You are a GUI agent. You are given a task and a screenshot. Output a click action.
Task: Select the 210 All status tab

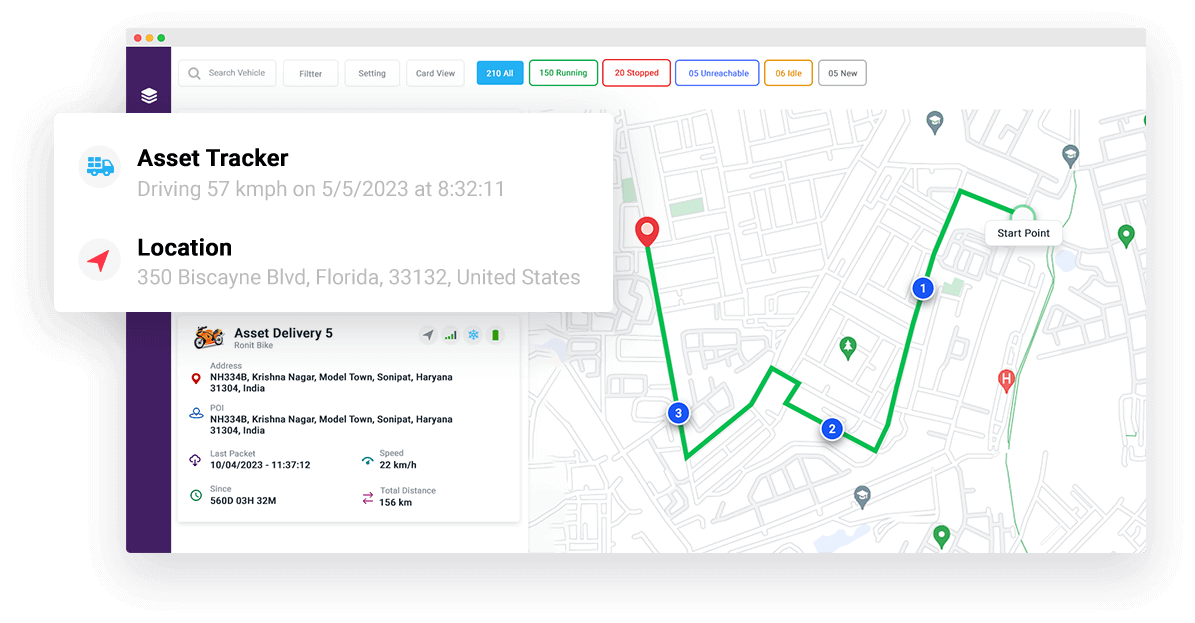coord(500,73)
